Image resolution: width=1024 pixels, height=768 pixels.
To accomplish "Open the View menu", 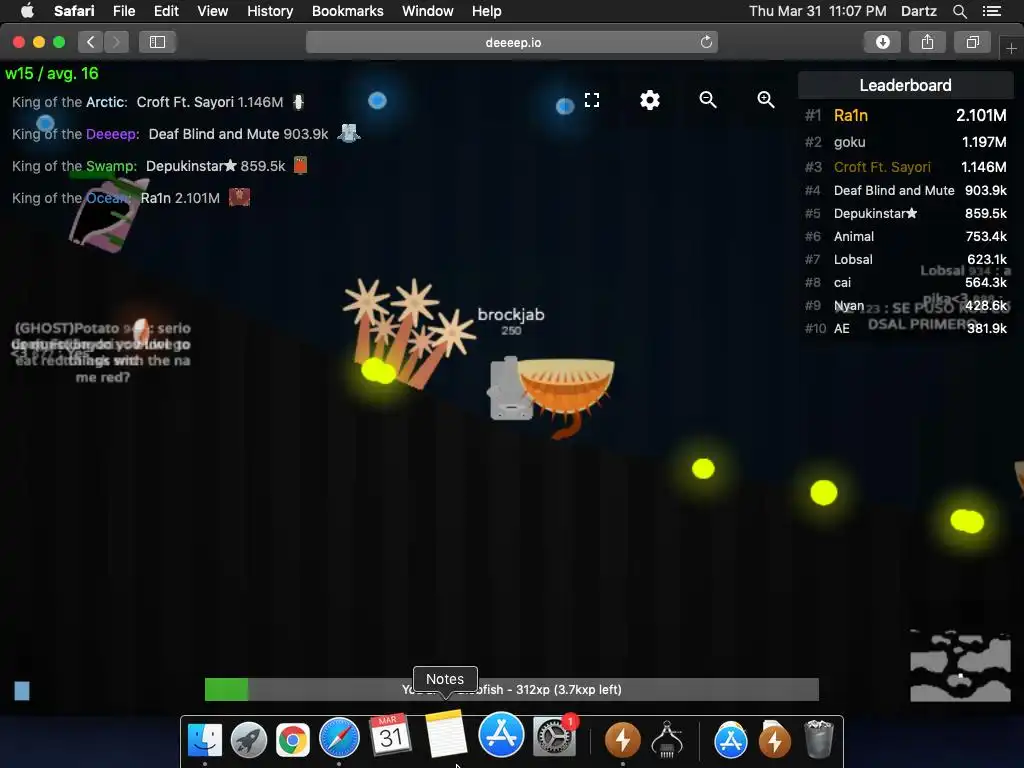I will [213, 11].
